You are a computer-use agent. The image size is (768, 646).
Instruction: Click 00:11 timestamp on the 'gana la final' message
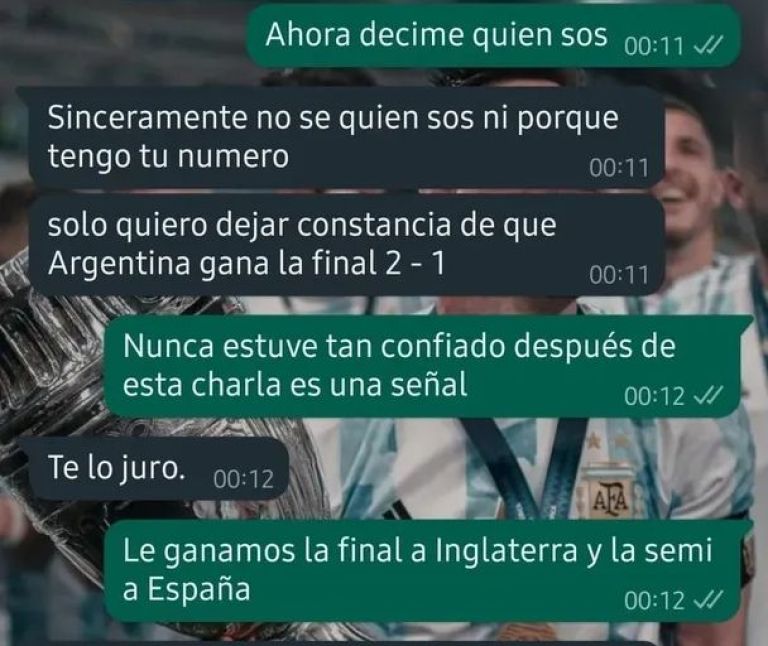(619, 275)
